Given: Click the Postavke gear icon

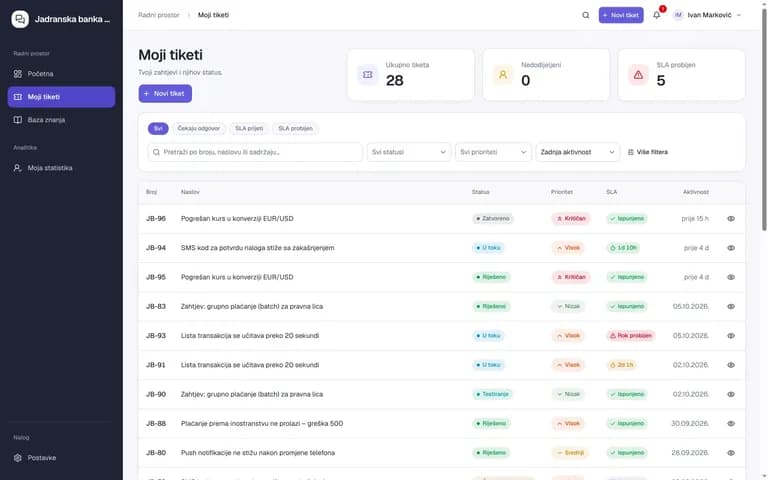Looking at the screenshot, I should point(18,458).
